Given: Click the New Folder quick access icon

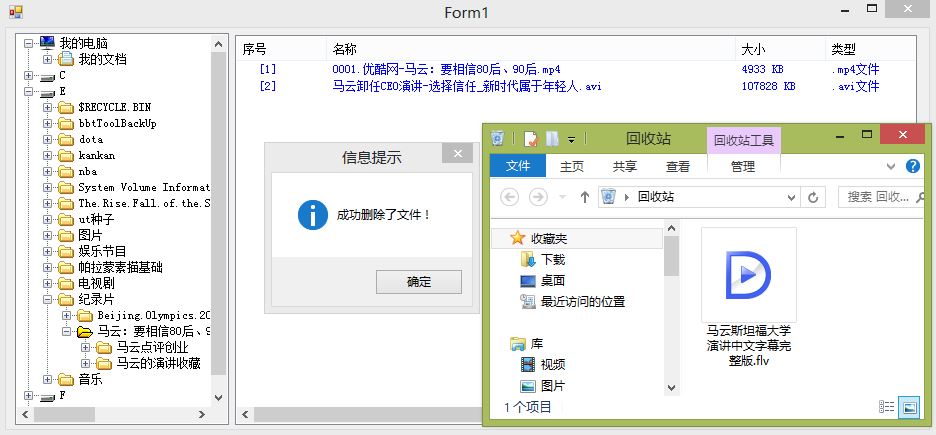Looking at the screenshot, I should click(x=552, y=139).
